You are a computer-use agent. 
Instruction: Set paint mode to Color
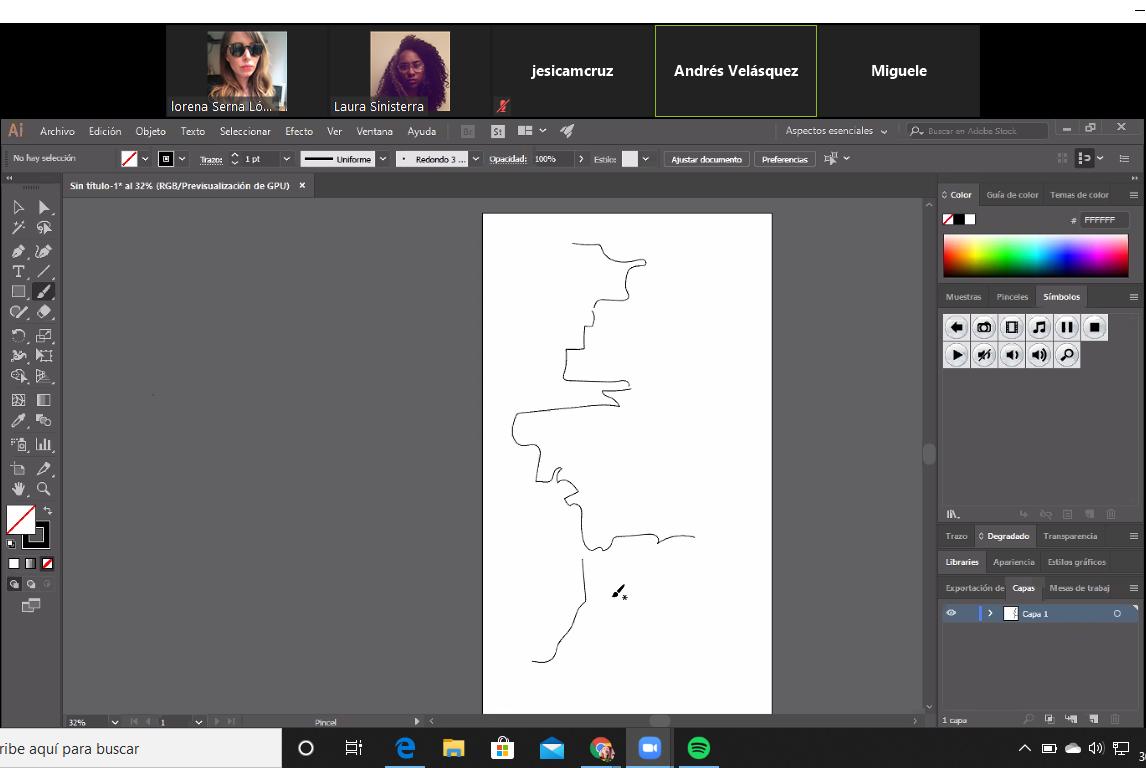(x=14, y=563)
